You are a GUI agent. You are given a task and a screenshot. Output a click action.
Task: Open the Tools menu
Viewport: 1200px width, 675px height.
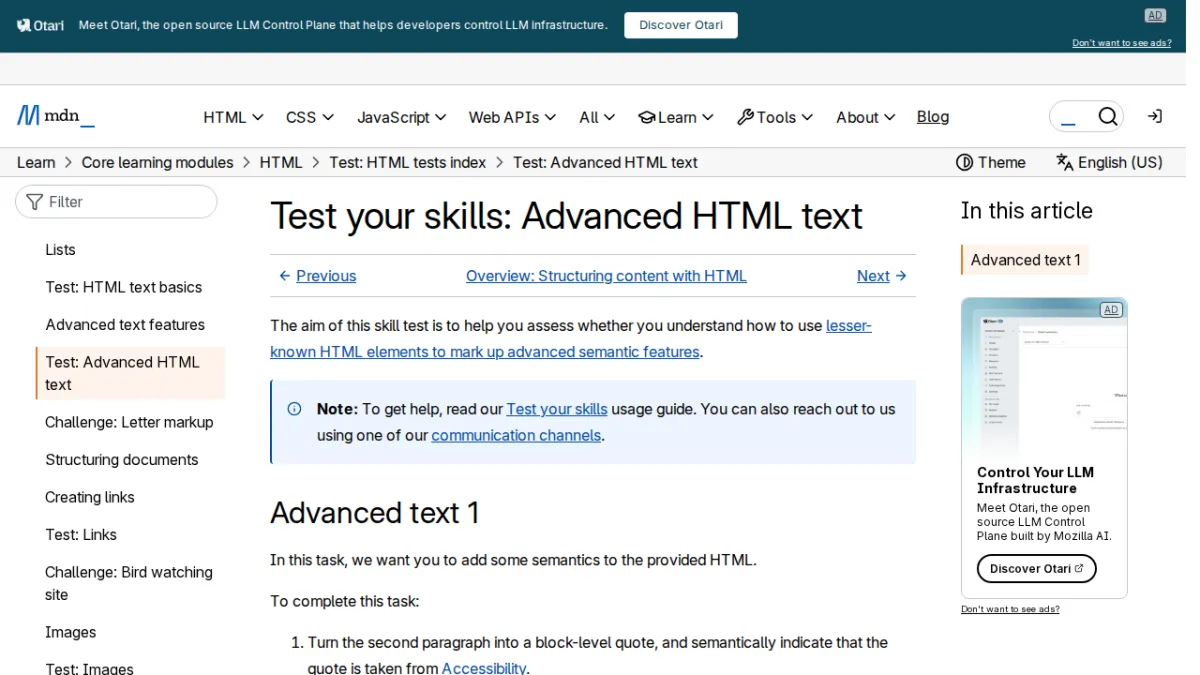pos(775,117)
